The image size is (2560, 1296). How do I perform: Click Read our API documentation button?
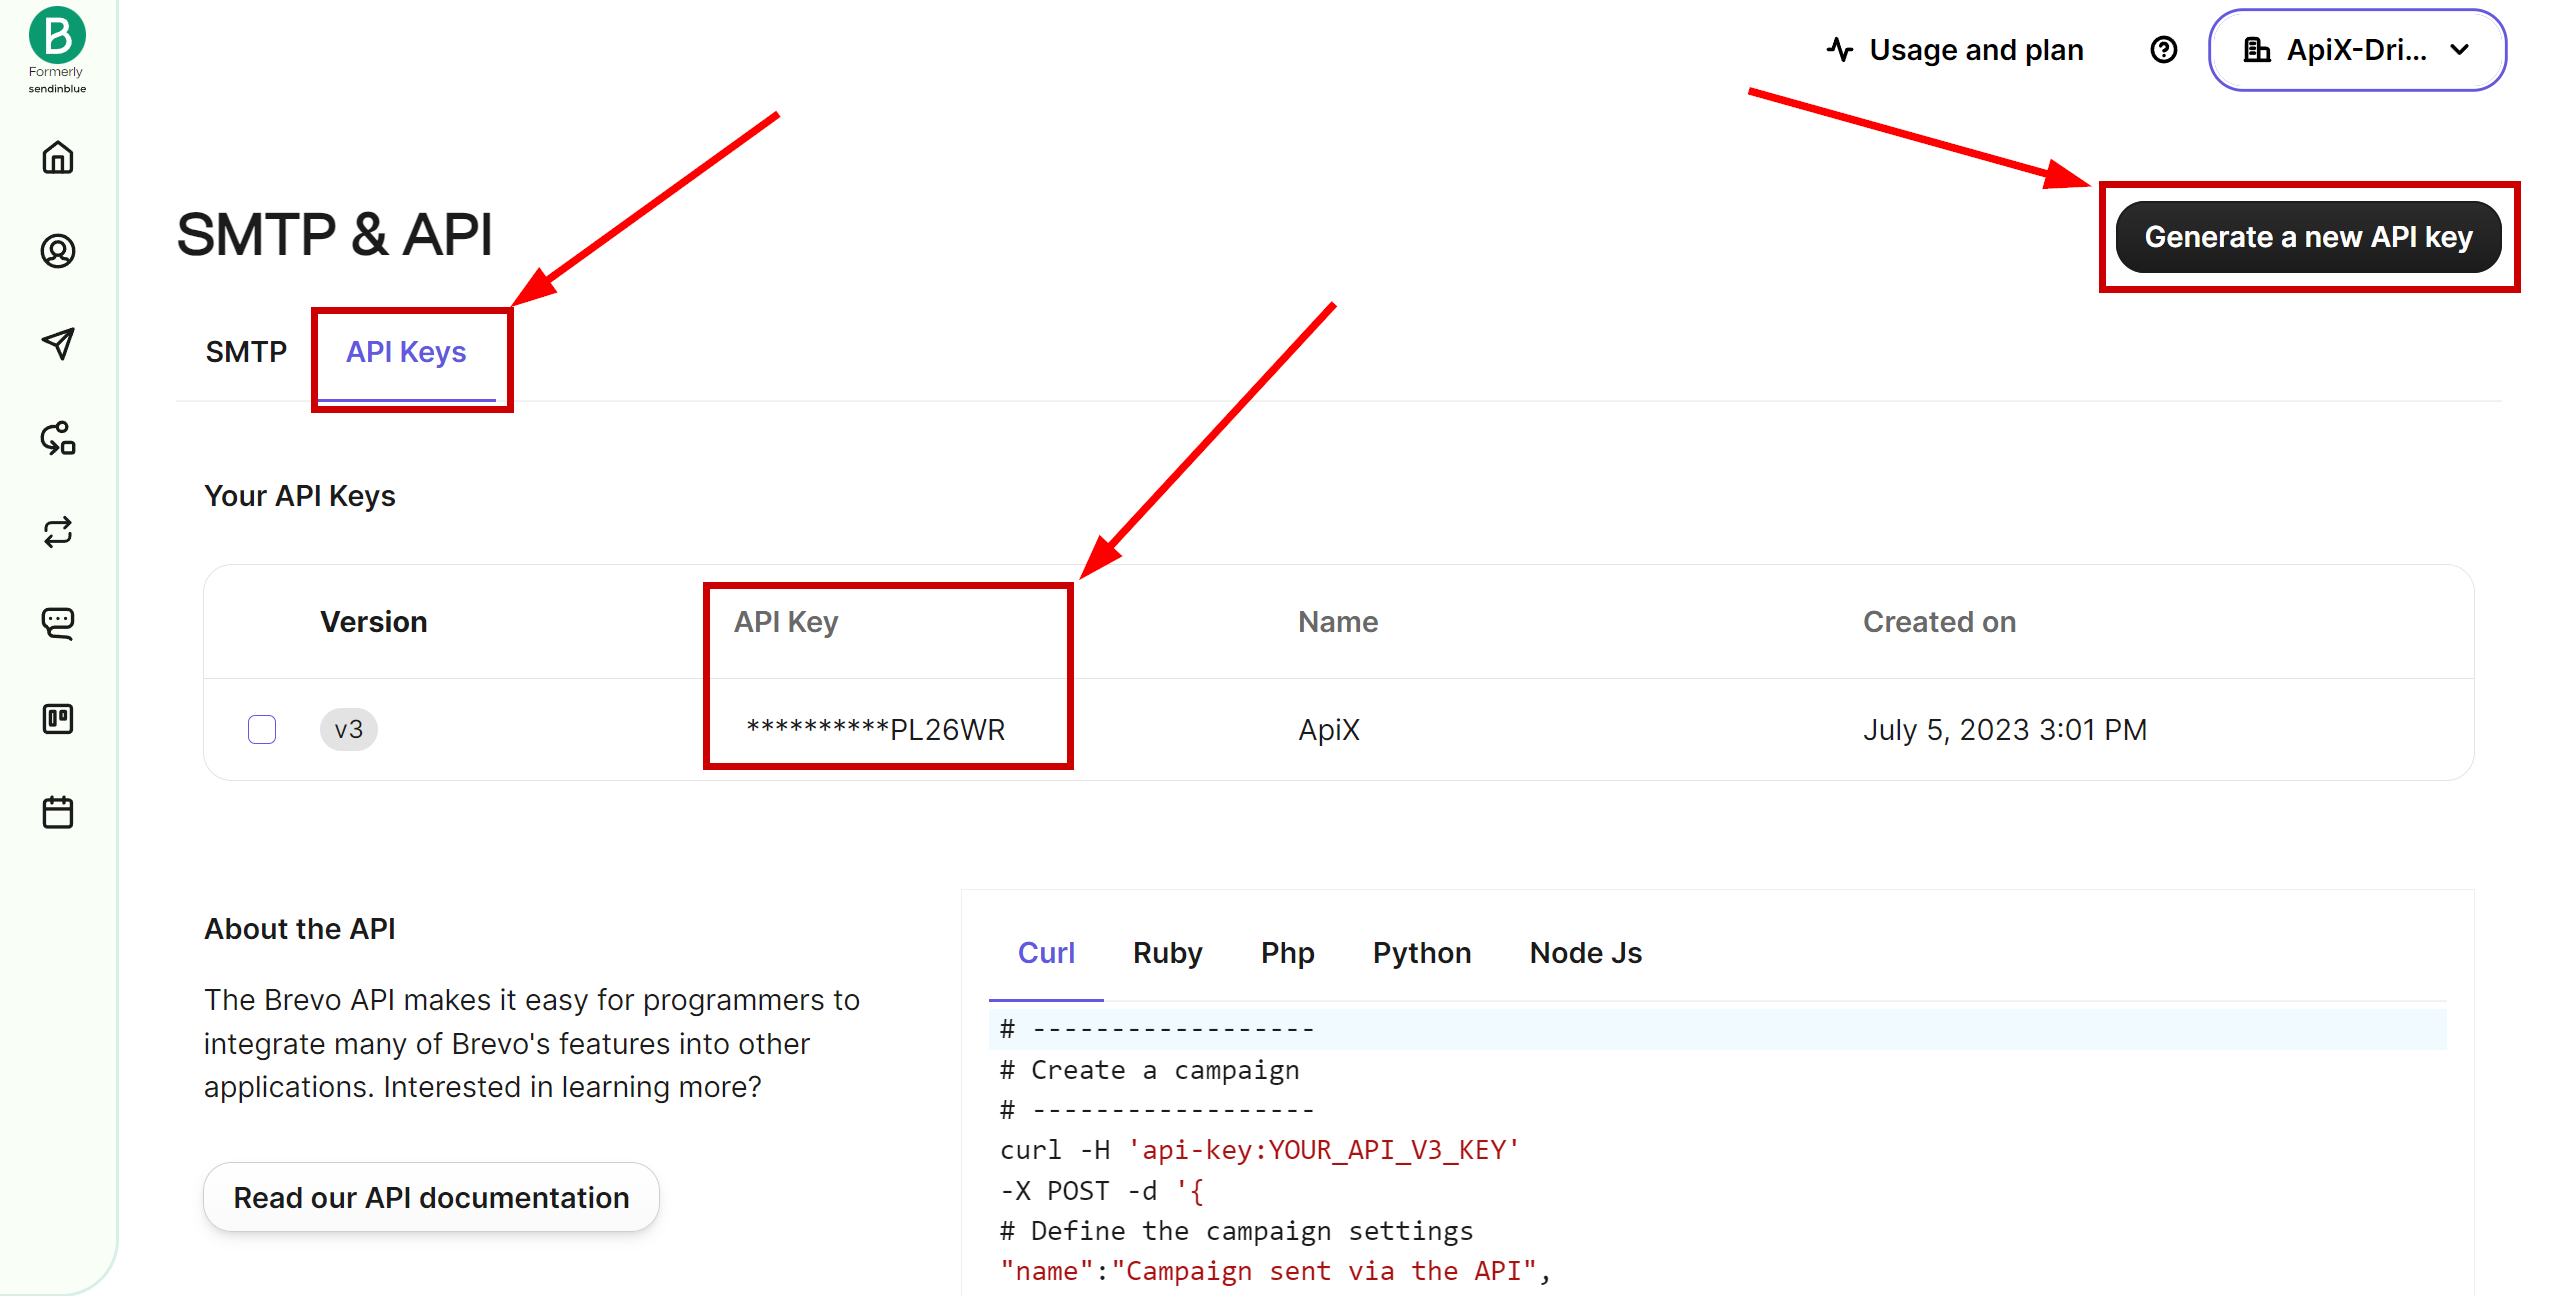[431, 1197]
